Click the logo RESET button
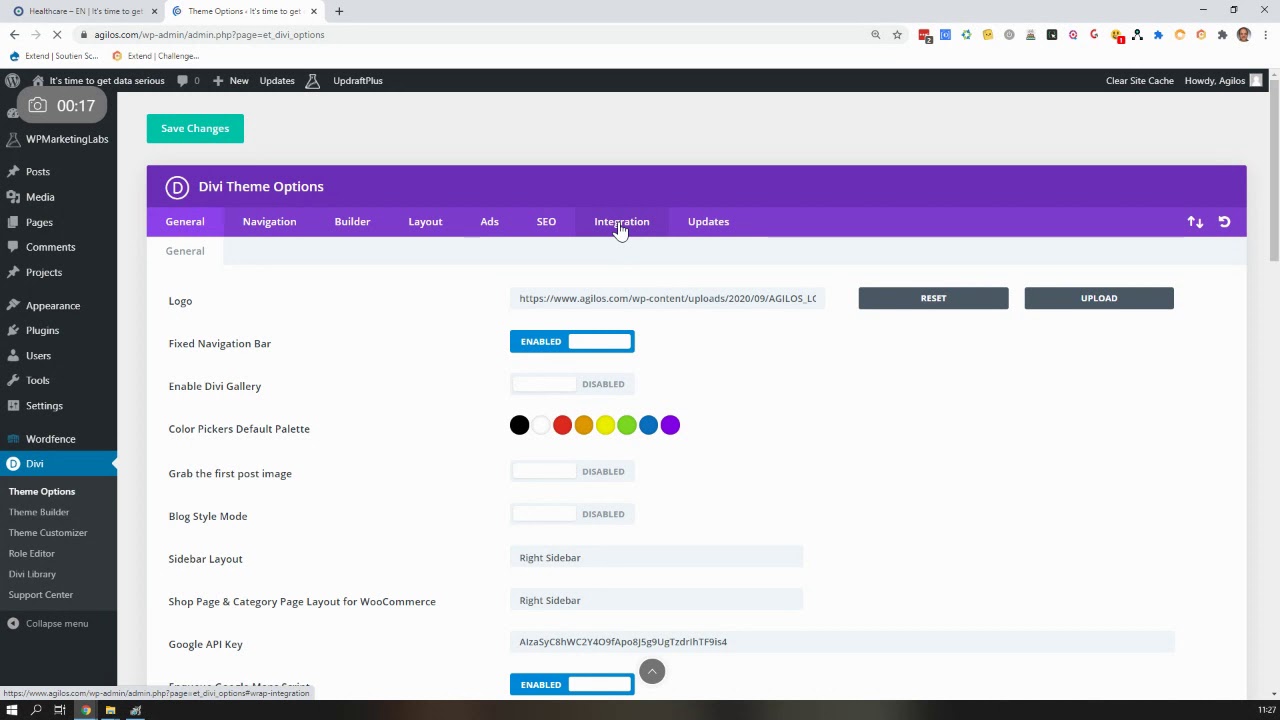Viewport: 1280px width, 720px height. pyautogui.click(x=933, y=298)
